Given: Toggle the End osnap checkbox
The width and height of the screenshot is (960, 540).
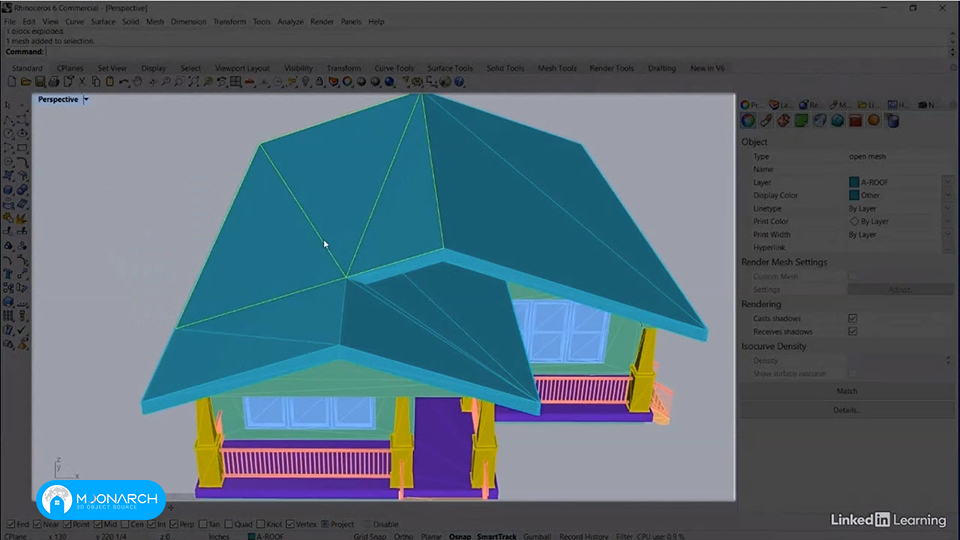Looking at the screenshot, I should (x=10, y=524).
